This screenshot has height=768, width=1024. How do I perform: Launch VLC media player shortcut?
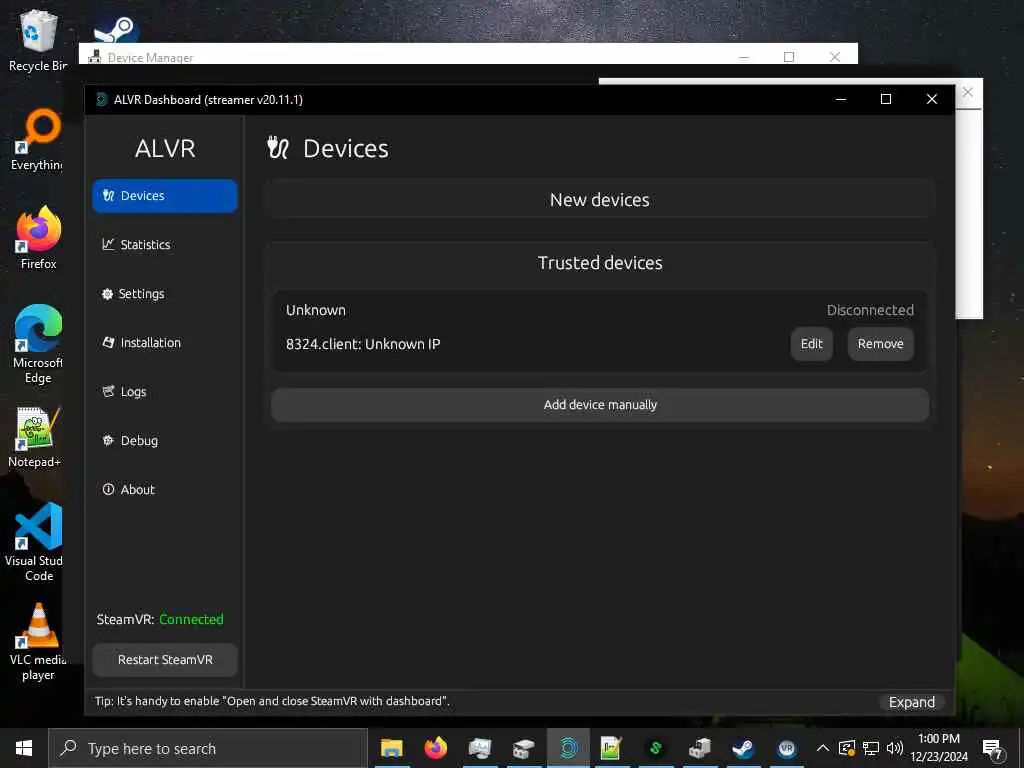pyautogui.click(x=38, y=642)
